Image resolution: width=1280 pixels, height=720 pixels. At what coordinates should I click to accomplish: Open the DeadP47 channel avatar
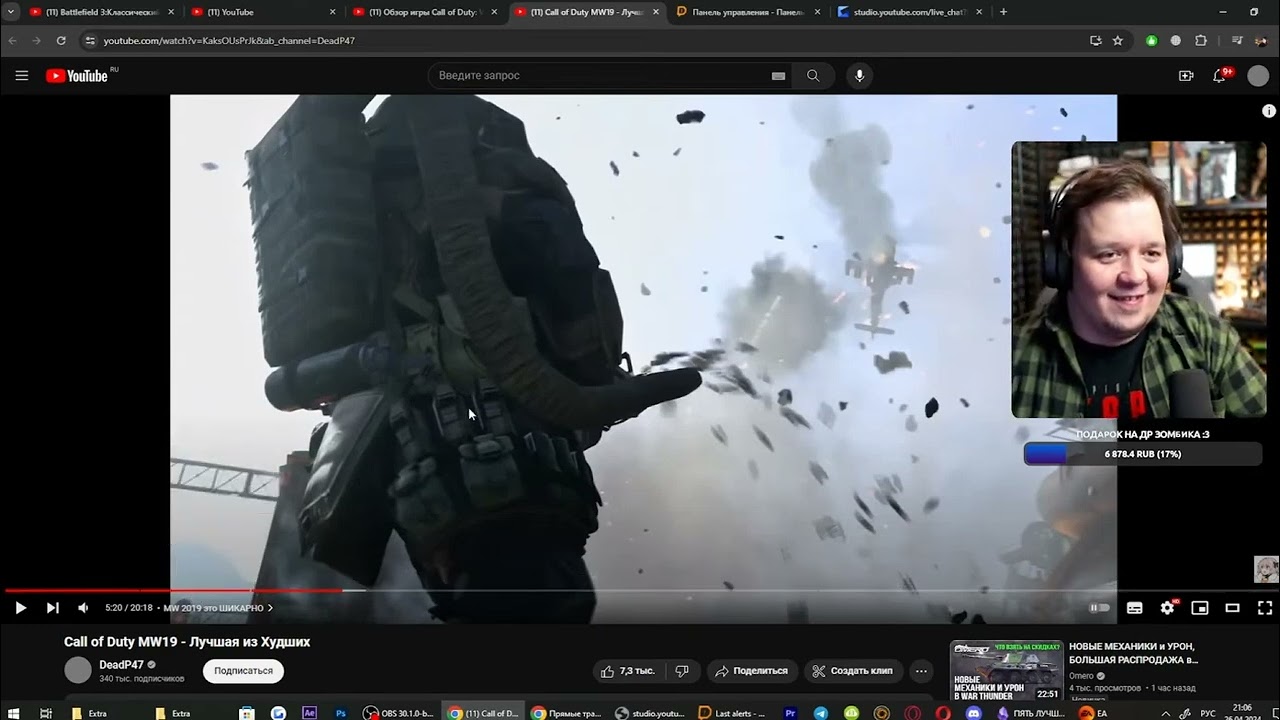tap(78, 671)
